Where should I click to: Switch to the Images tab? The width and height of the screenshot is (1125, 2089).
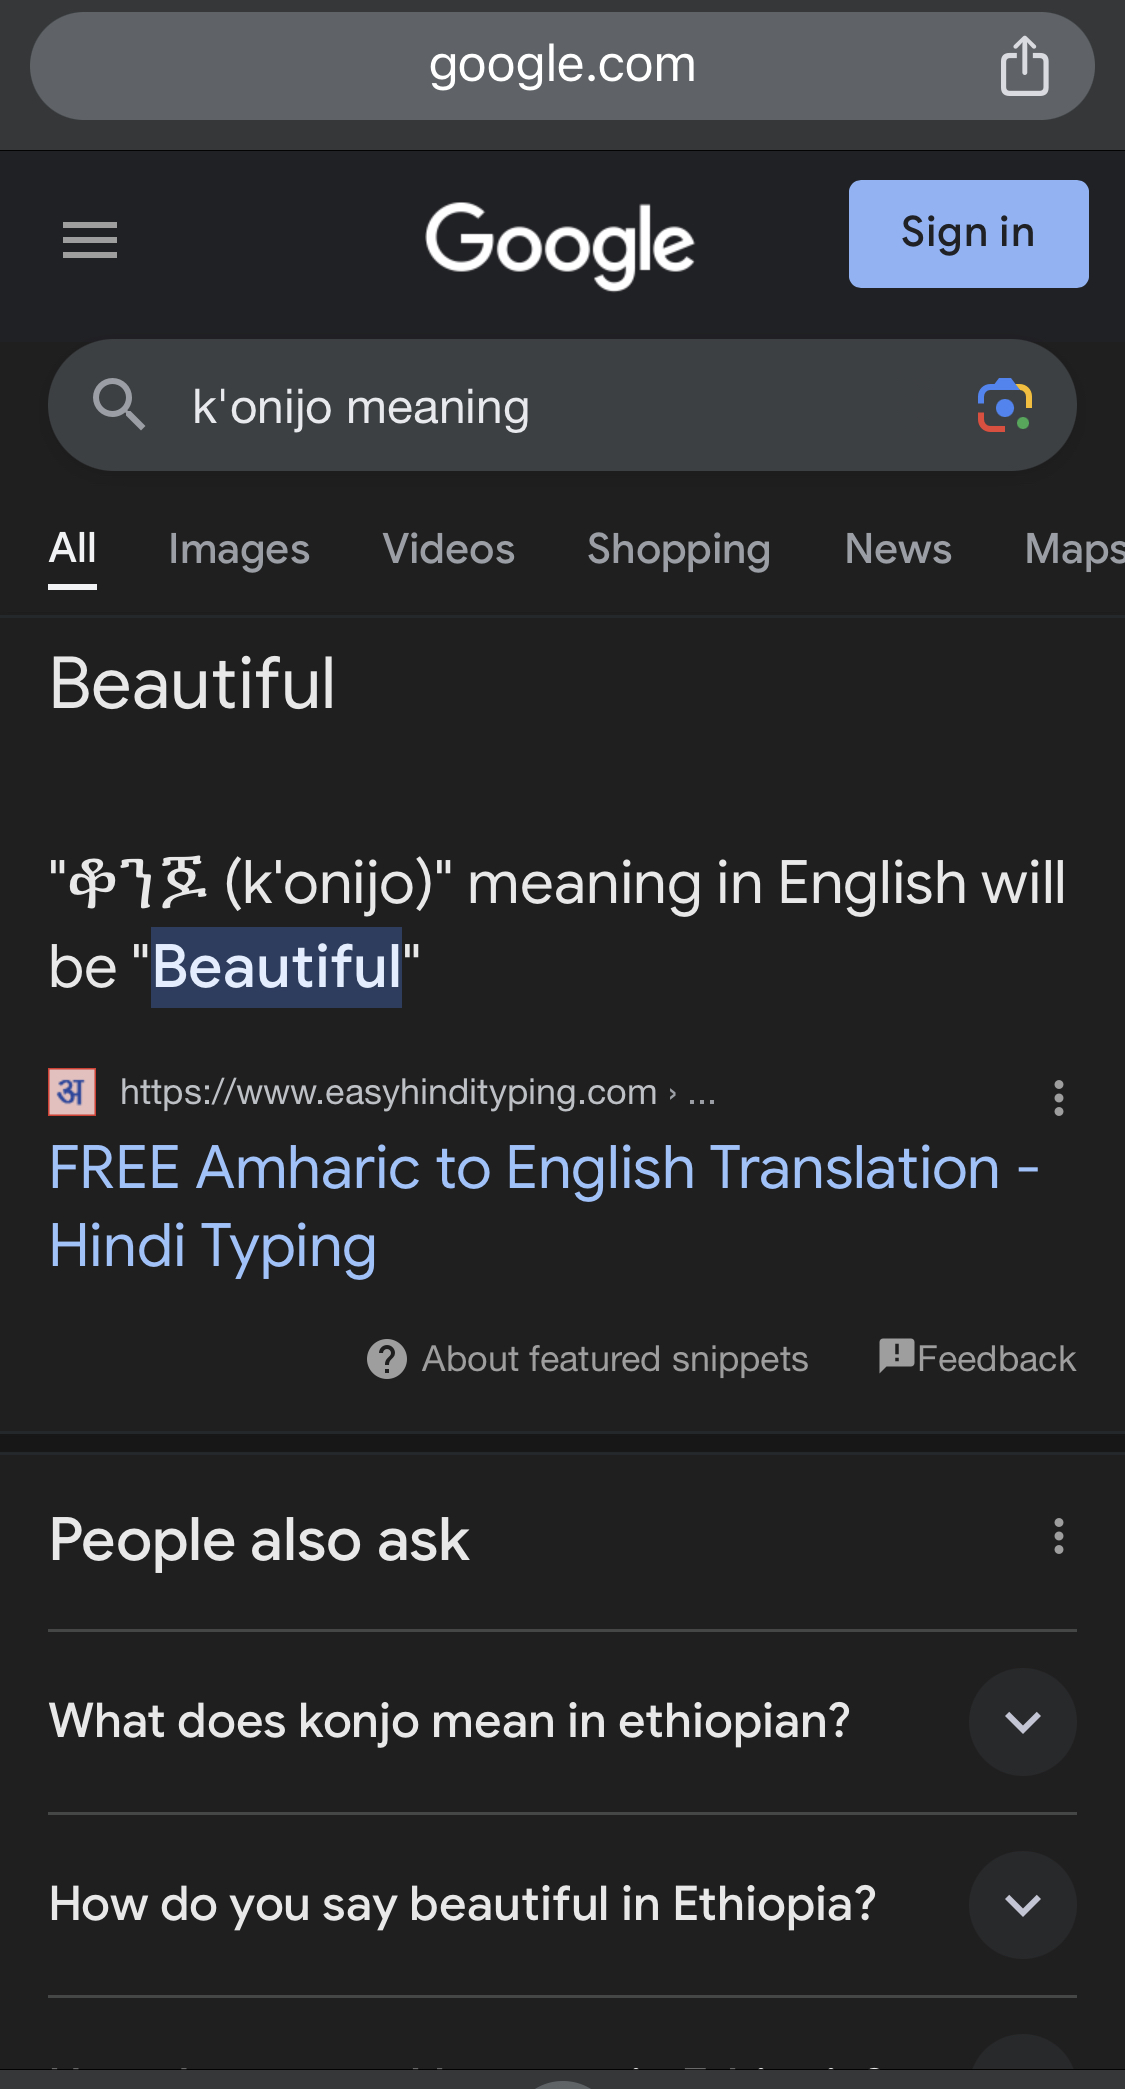click(239, 549)
